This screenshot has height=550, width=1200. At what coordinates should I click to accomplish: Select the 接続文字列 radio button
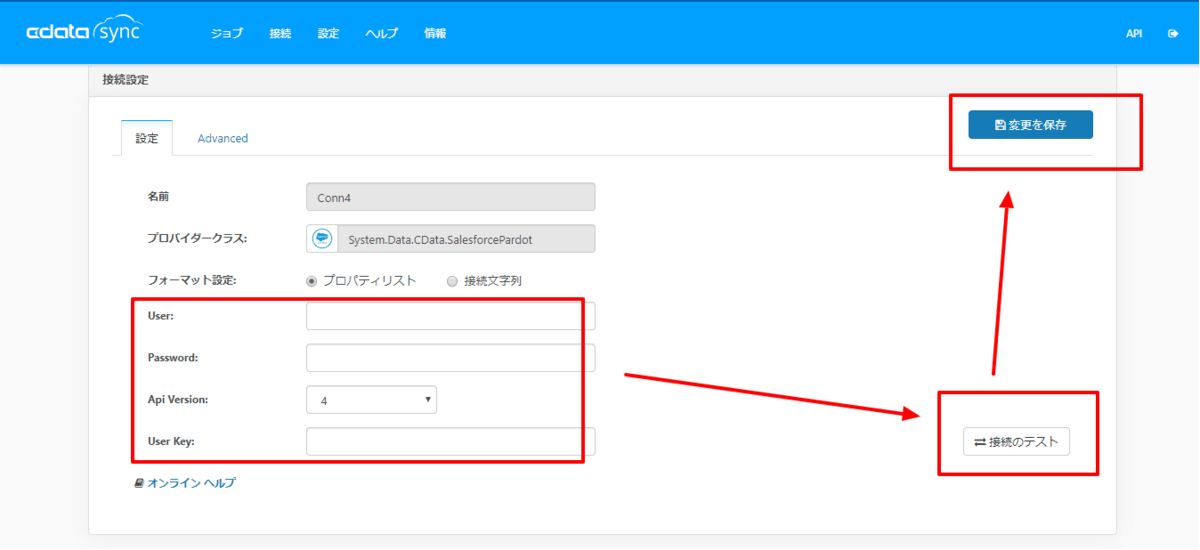click(x=453, y=281)
